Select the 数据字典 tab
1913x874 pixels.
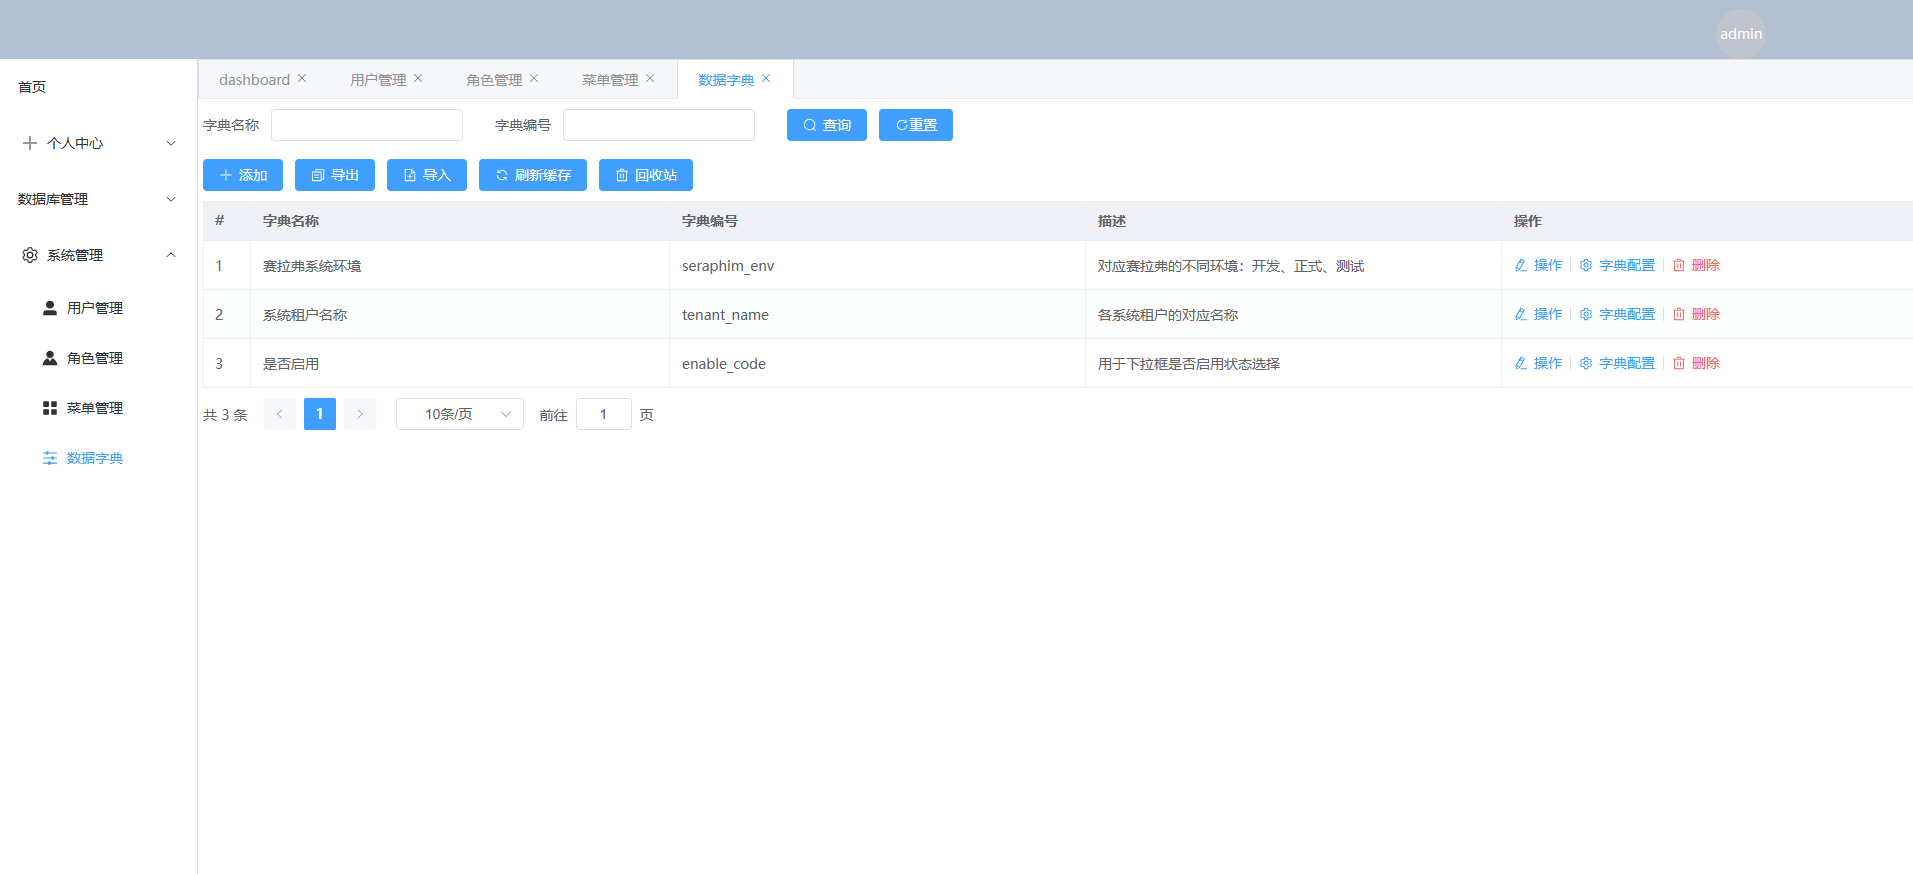tap(726, 80)
